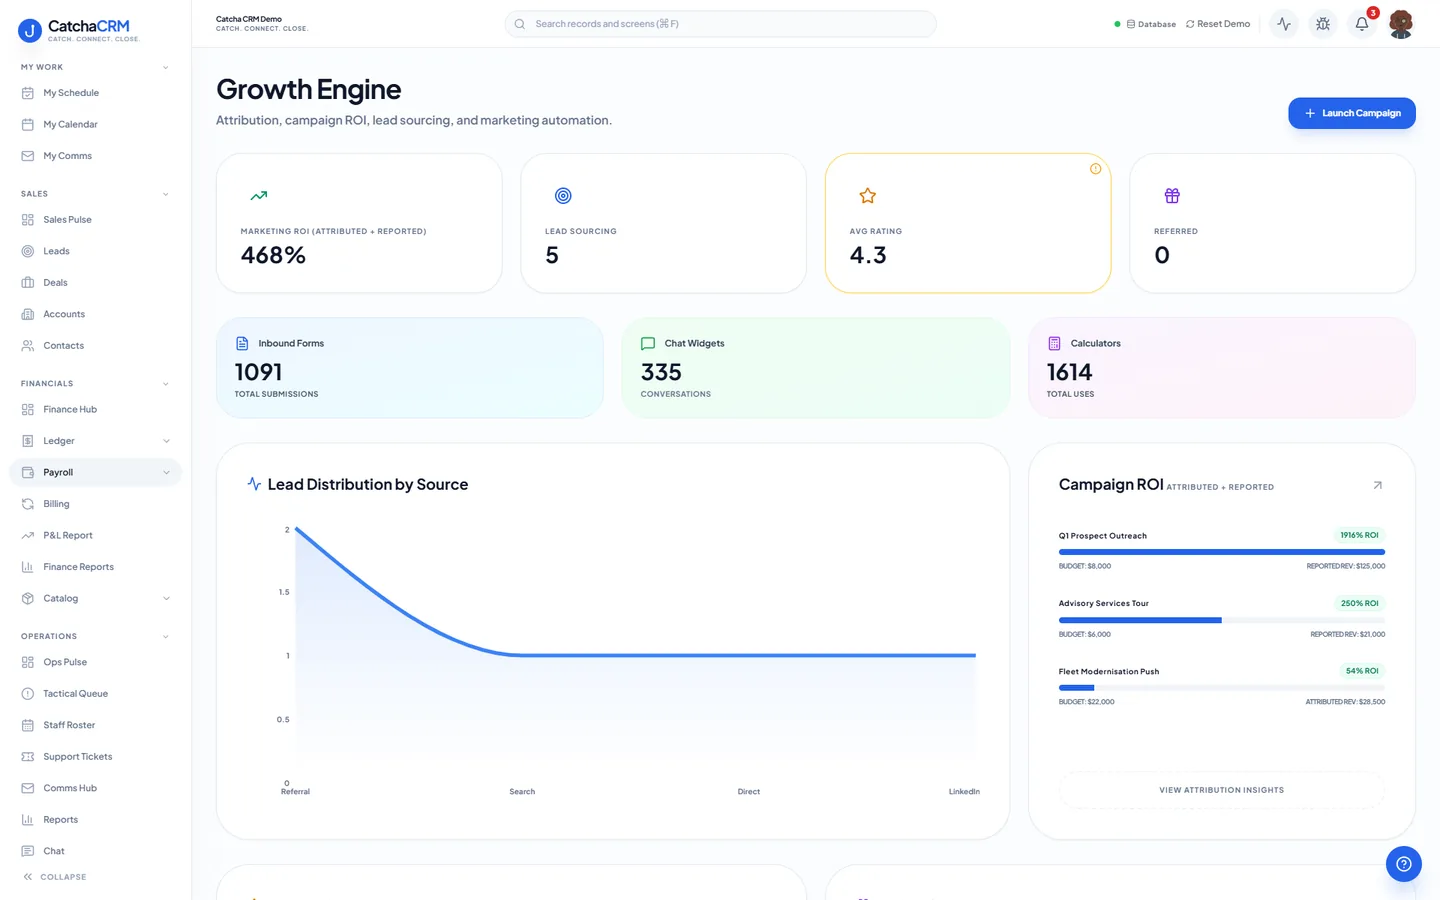The image size is (1440, 900).
Task: Click the Campaign ROI expand arrow icon
Action: [x=1377, y=485]
